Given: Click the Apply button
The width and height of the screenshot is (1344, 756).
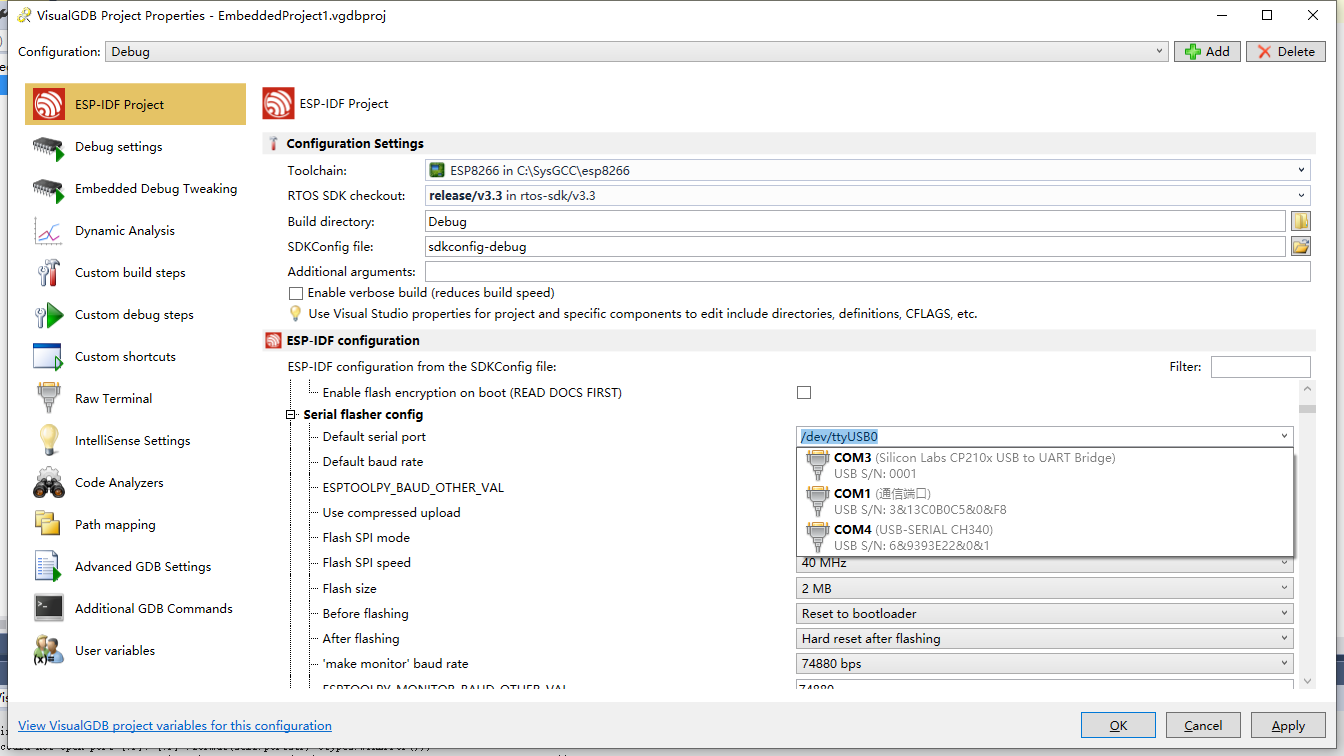Looking at the screenshot, I should click(1288, 726).
